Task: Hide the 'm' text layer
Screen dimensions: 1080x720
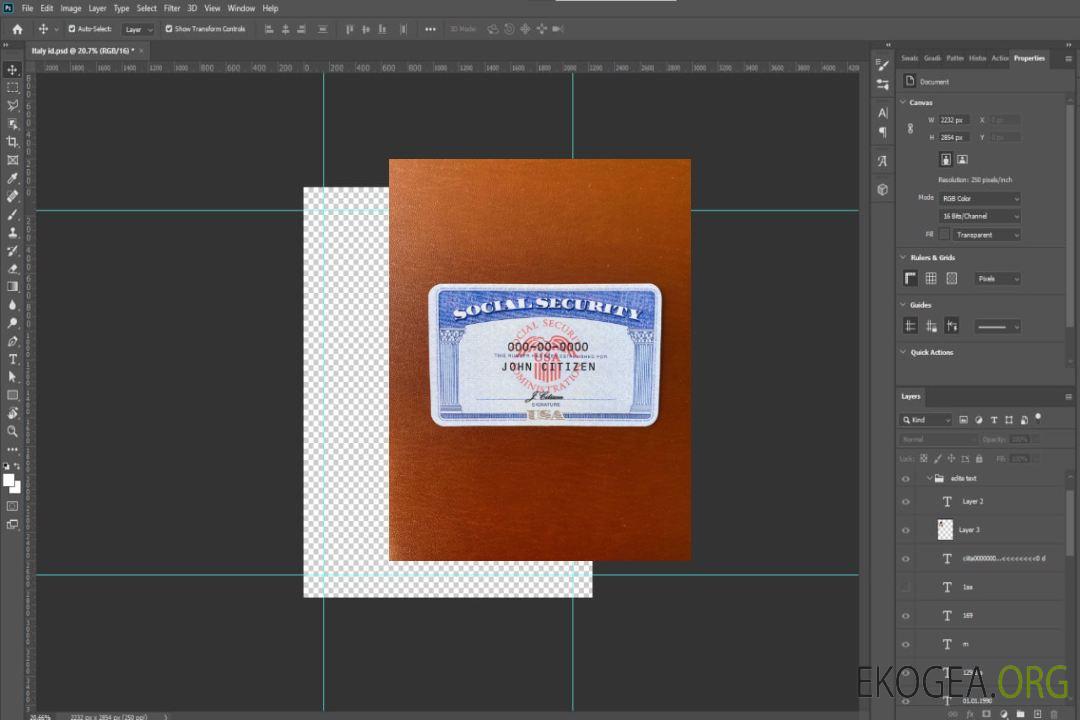Action: pos(906,645)
